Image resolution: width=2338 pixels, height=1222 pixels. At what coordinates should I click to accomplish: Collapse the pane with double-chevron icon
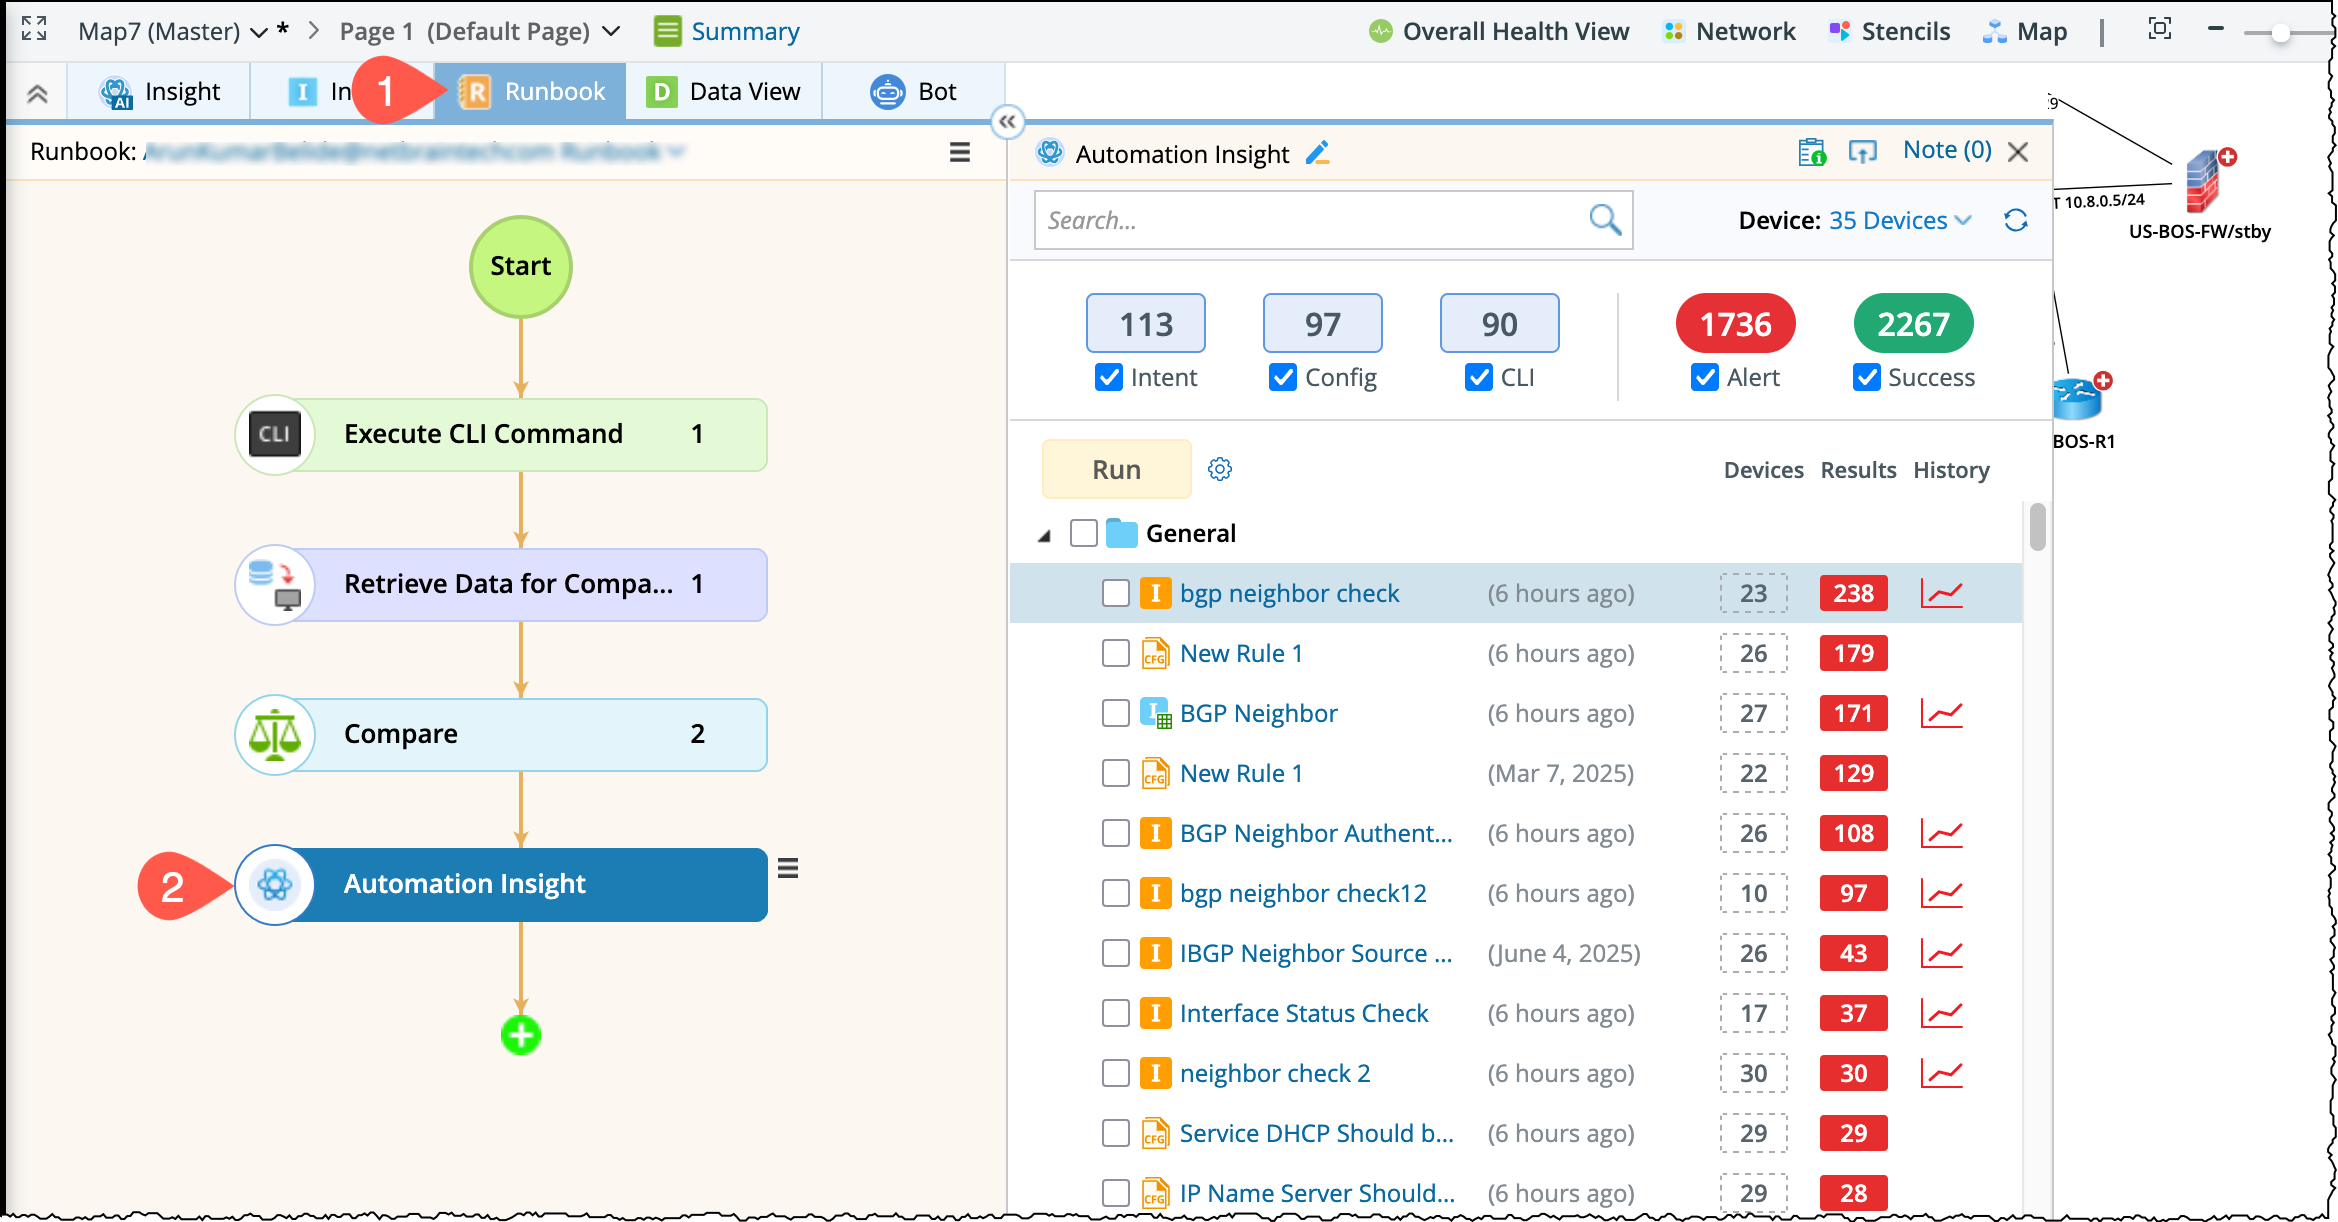1007,122
